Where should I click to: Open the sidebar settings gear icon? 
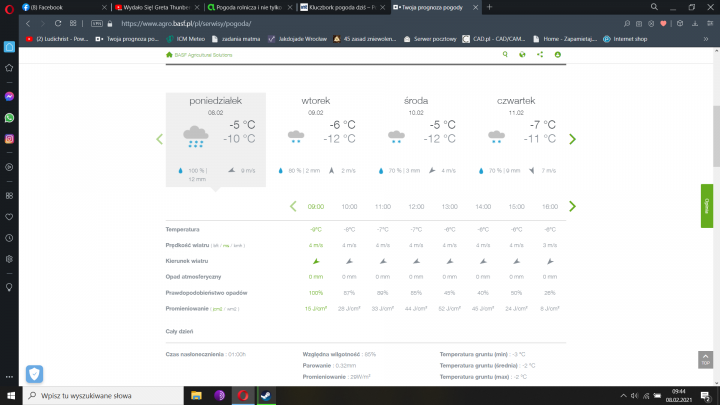pyautogui.click(x=9, y=259)
